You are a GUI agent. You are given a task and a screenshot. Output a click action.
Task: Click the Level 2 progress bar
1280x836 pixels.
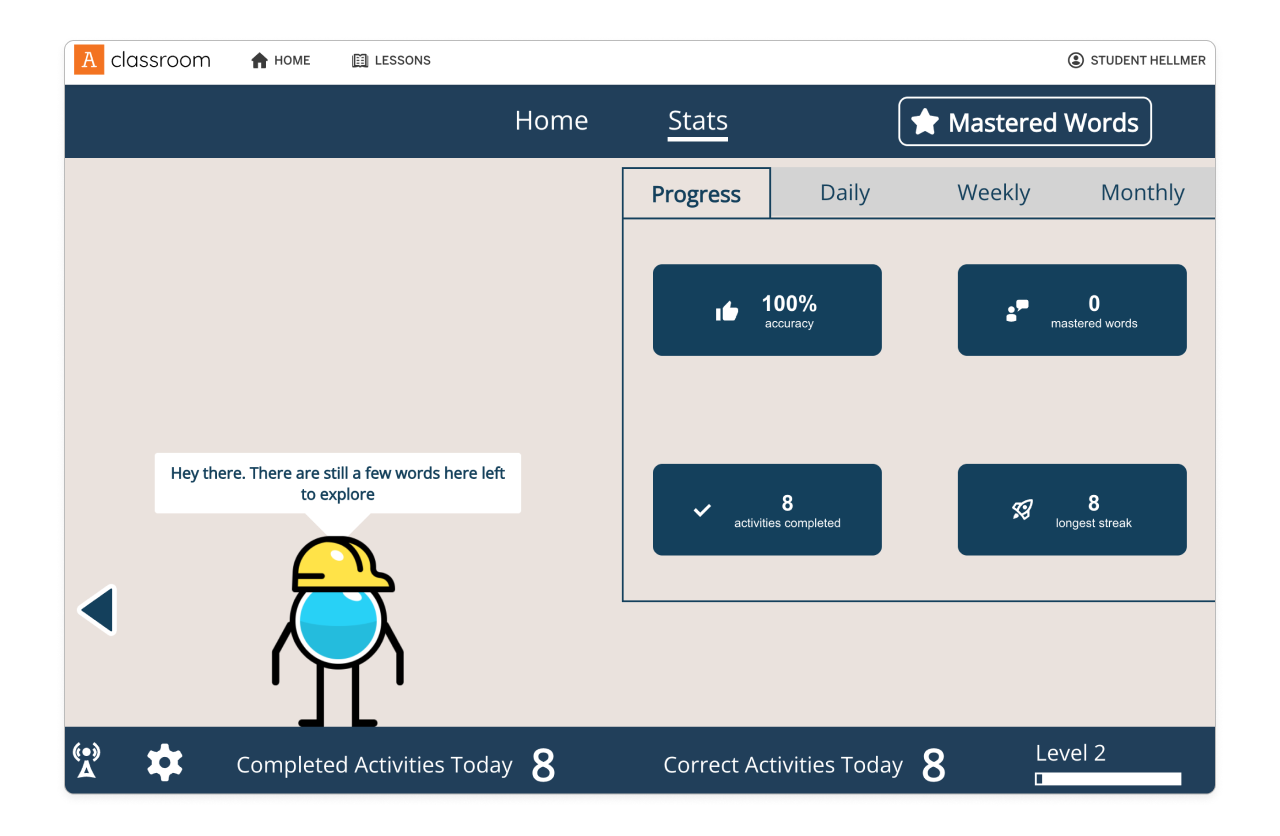[1107, 778]
